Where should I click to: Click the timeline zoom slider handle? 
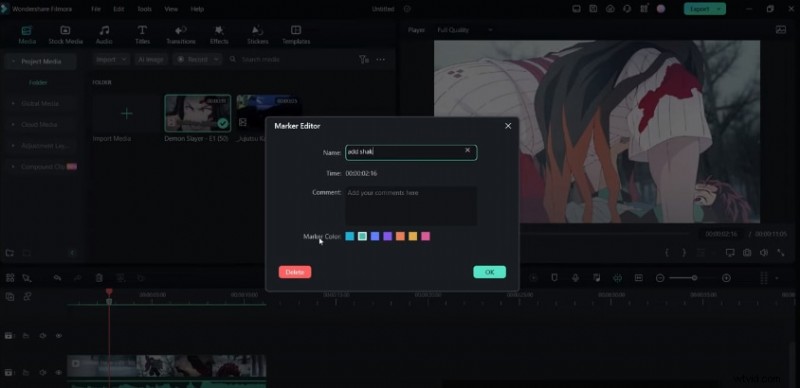(x=694, y=278)
